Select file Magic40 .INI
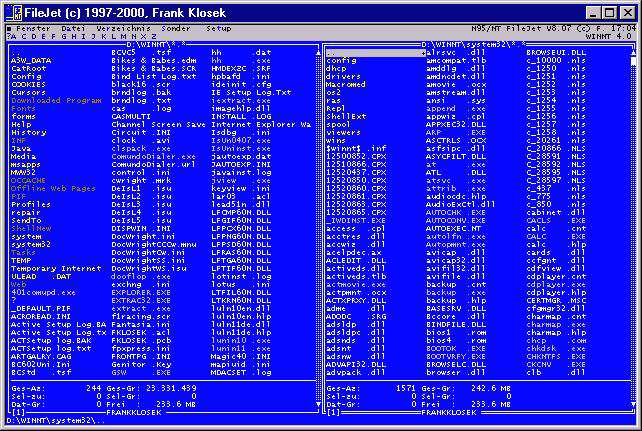Screen dimensions: 642x431 pos(241,357)
